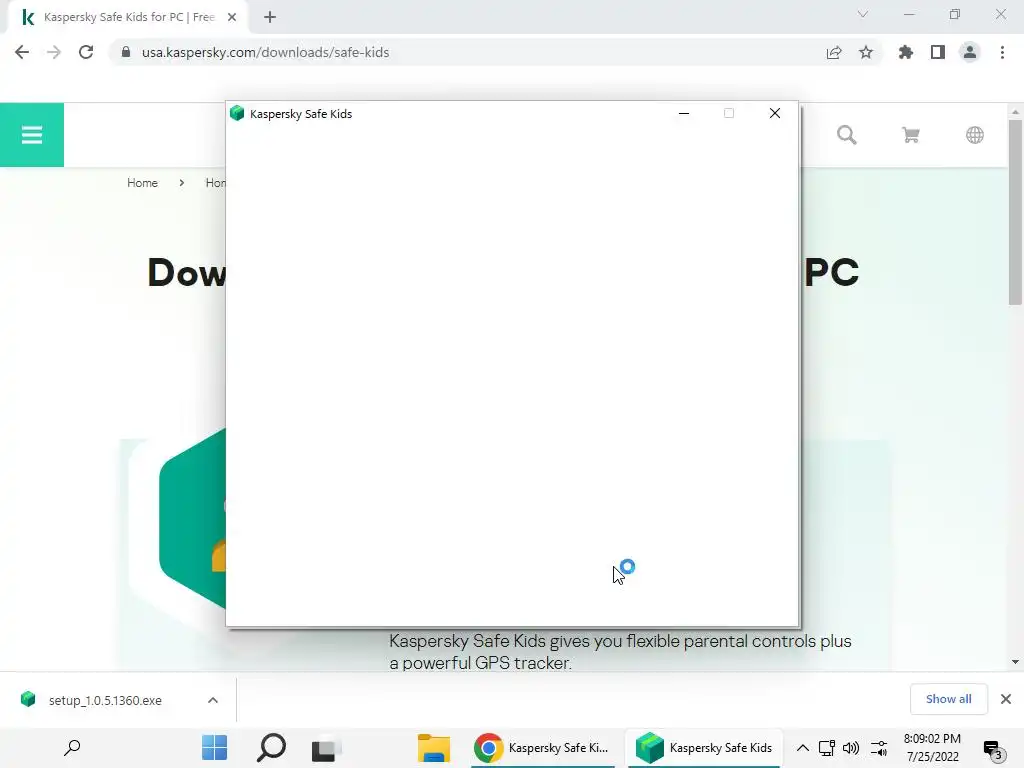
Task: Show hidden tray icons chevron
Action: 803,748
